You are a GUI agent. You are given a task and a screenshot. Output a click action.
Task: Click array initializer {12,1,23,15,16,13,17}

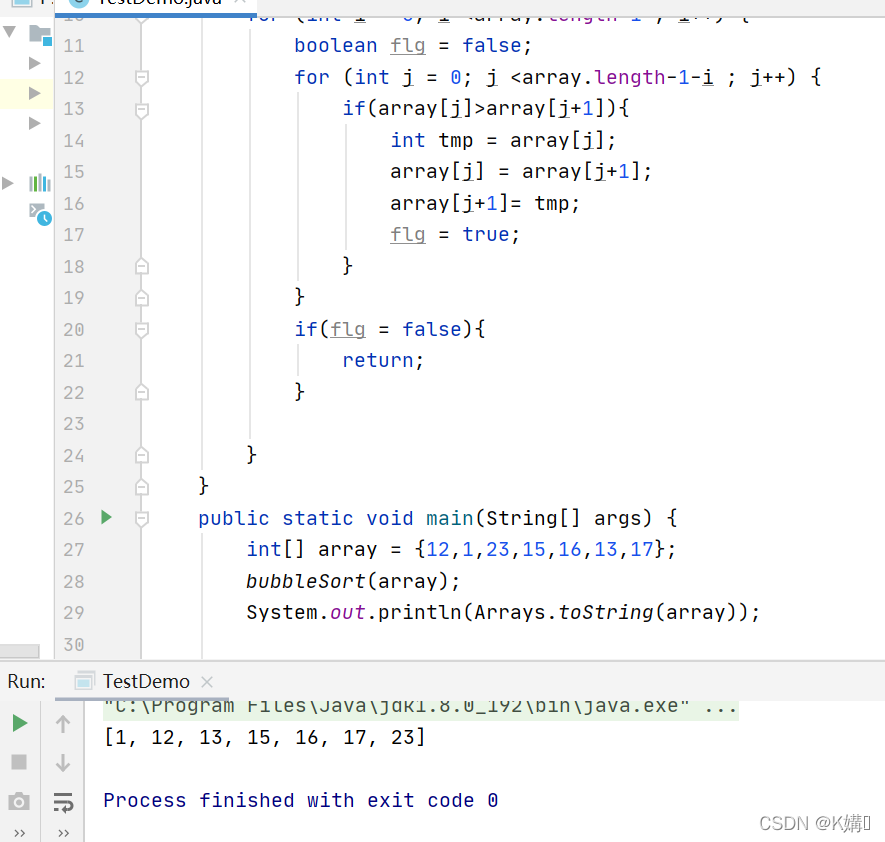coord(540,550)
